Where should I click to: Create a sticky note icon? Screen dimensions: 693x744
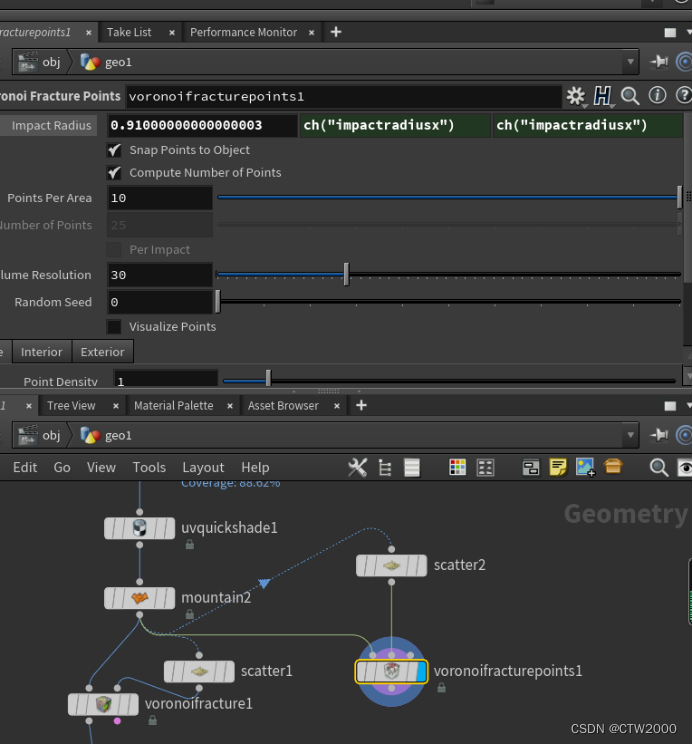558,467
